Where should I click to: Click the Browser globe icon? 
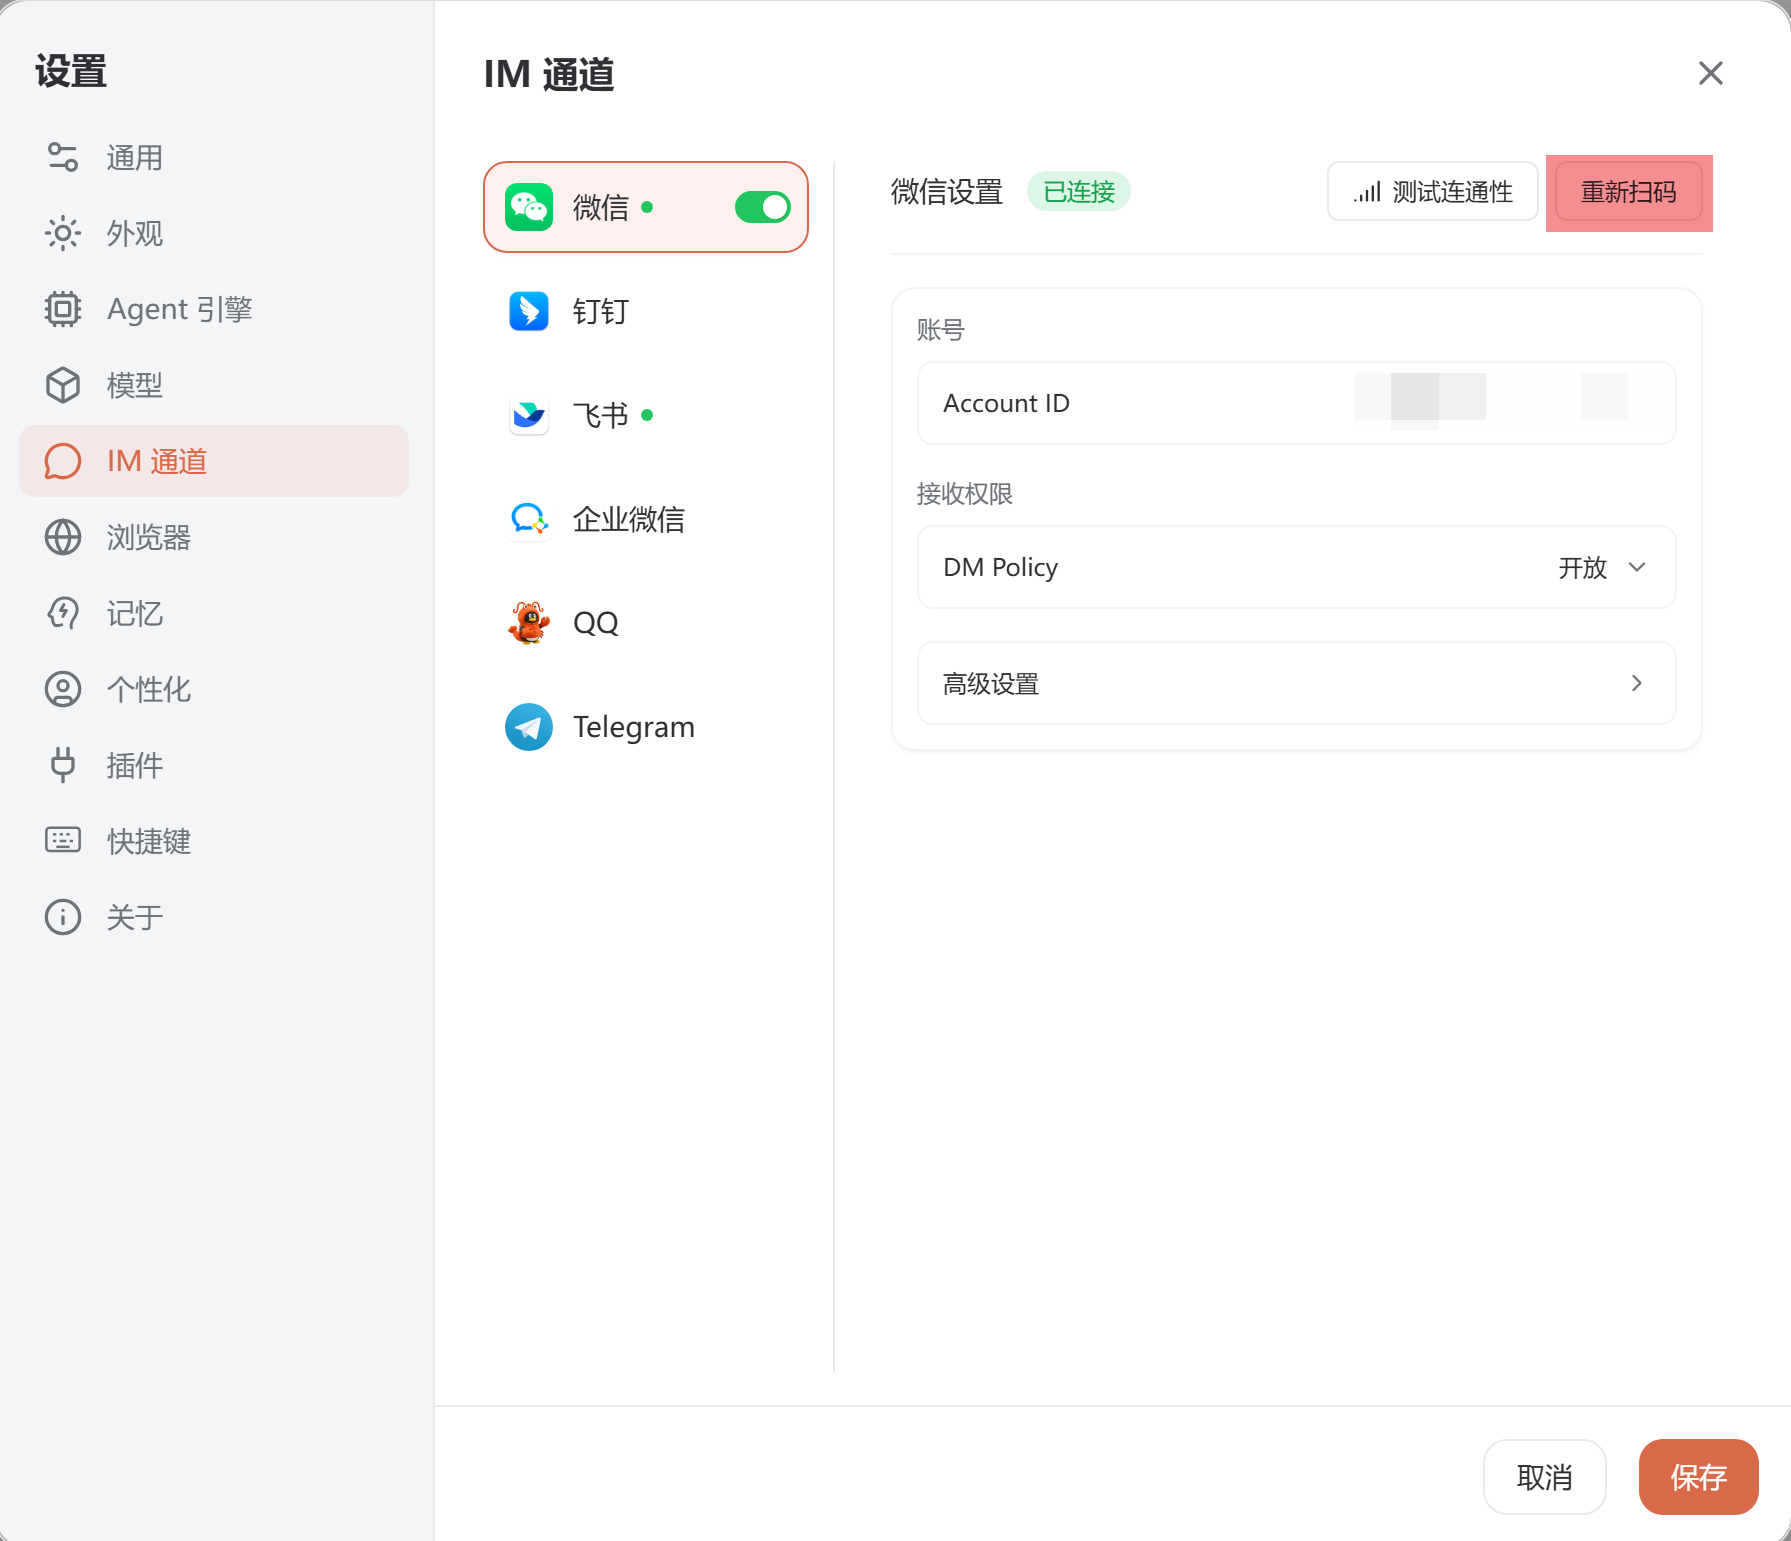pyautogui.click(x=63, y=537)
